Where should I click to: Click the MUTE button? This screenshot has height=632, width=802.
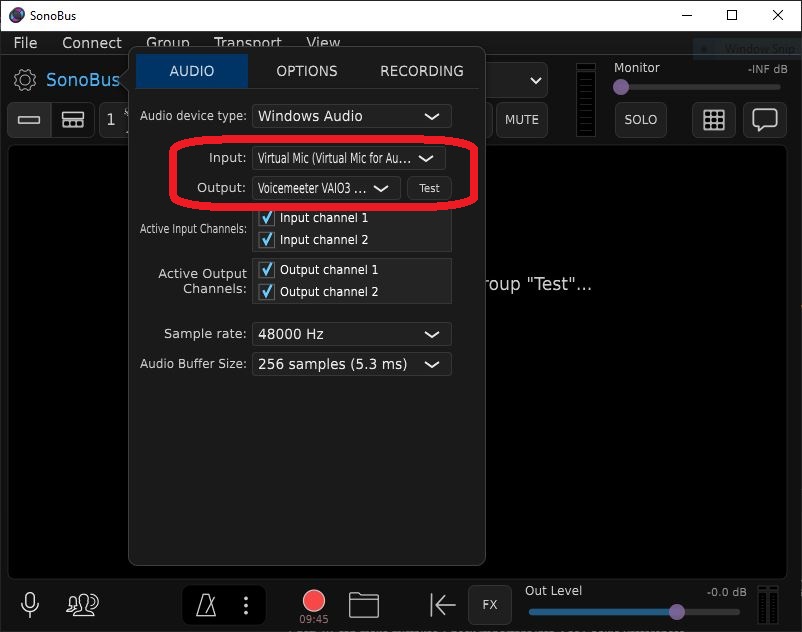[x=522, y=120]
